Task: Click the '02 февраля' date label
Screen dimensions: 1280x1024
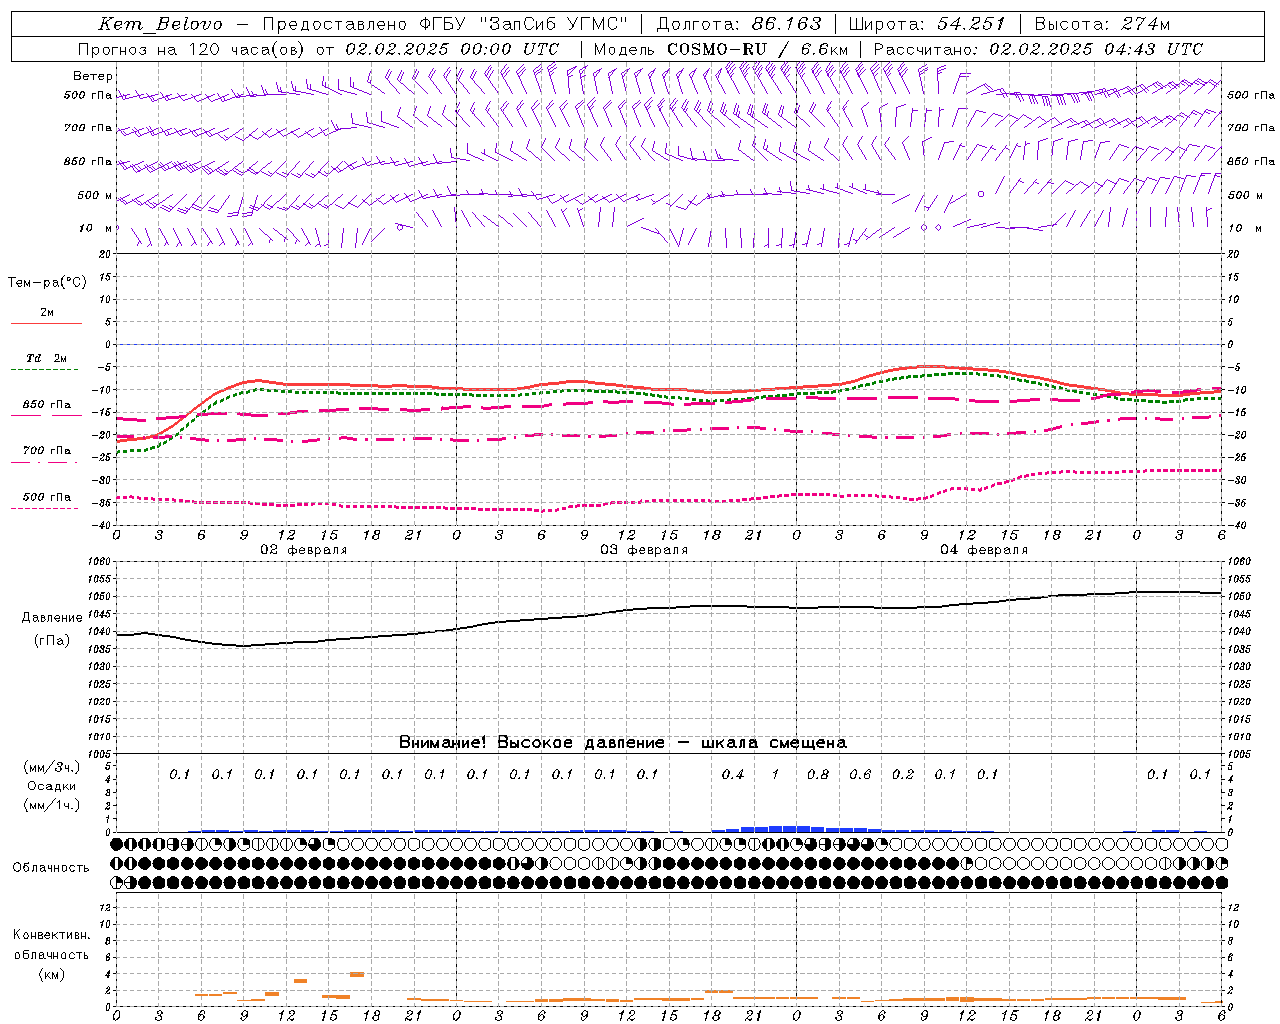Action: 304,550
